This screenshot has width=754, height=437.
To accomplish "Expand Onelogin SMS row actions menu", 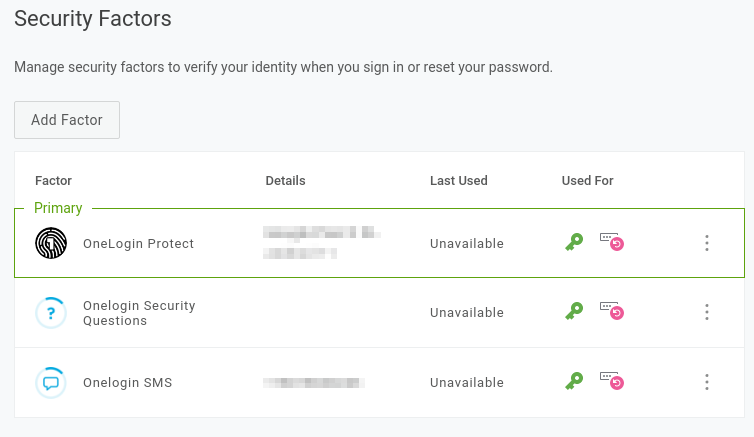I will 707,382.
